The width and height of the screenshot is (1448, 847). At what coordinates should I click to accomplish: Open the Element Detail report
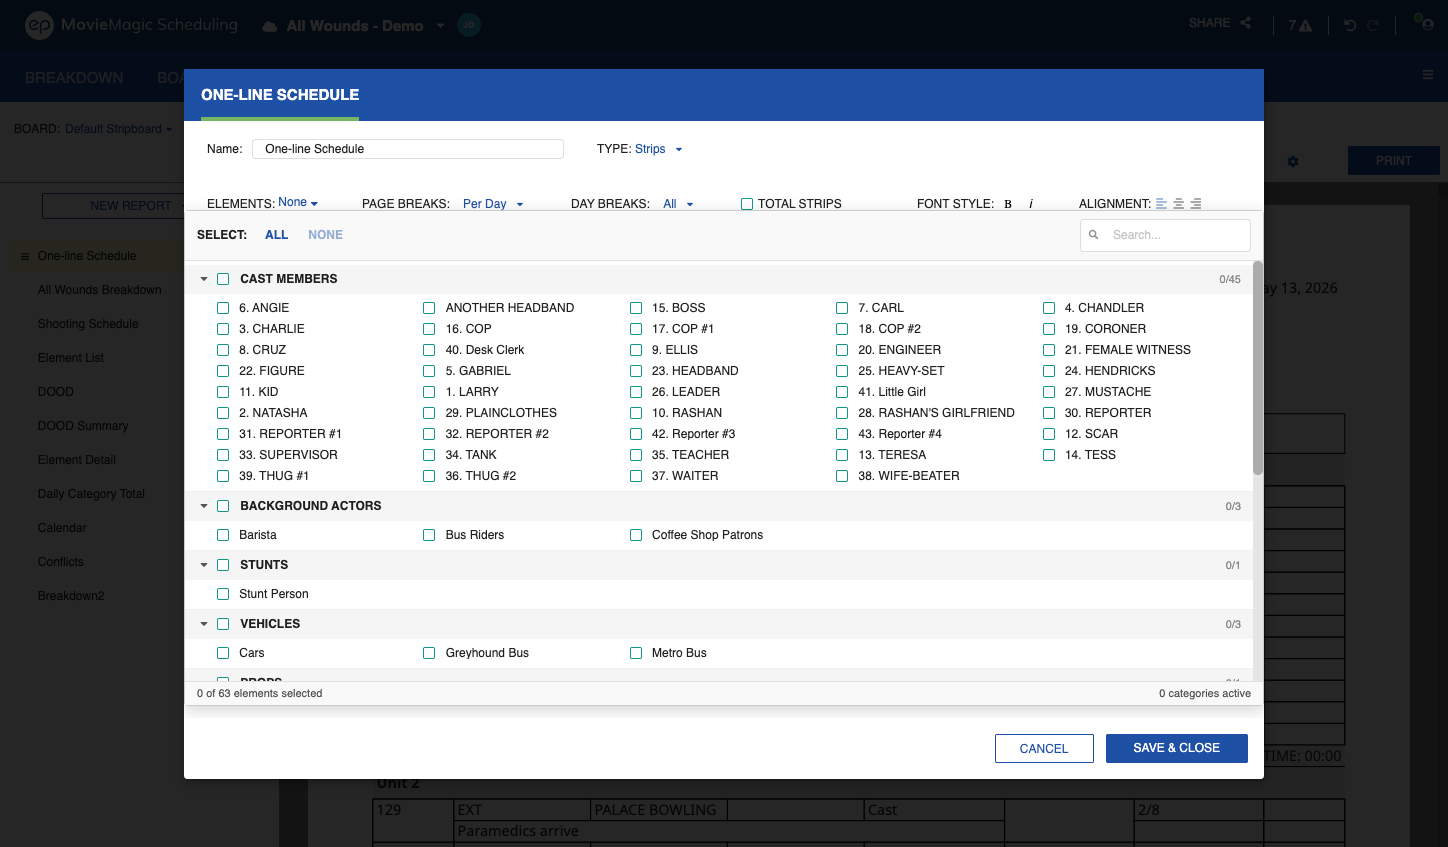point(77,460)
